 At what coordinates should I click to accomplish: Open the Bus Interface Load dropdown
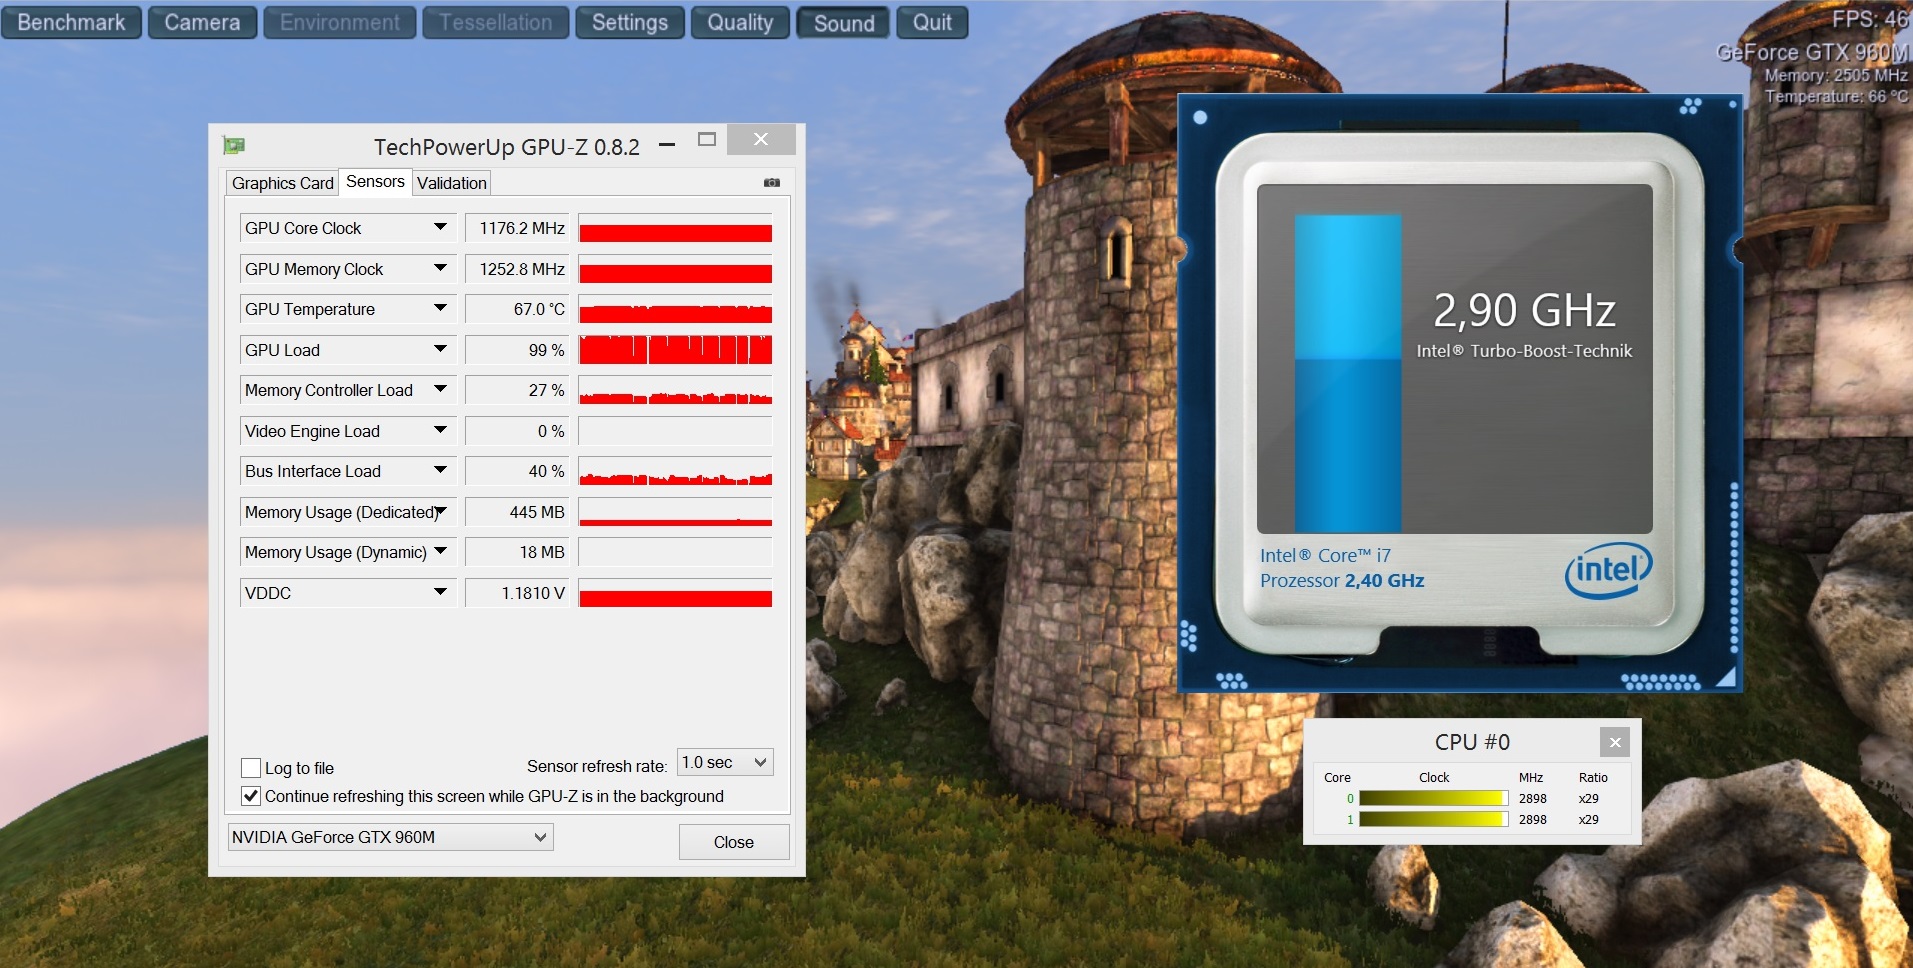pos(440,471)
